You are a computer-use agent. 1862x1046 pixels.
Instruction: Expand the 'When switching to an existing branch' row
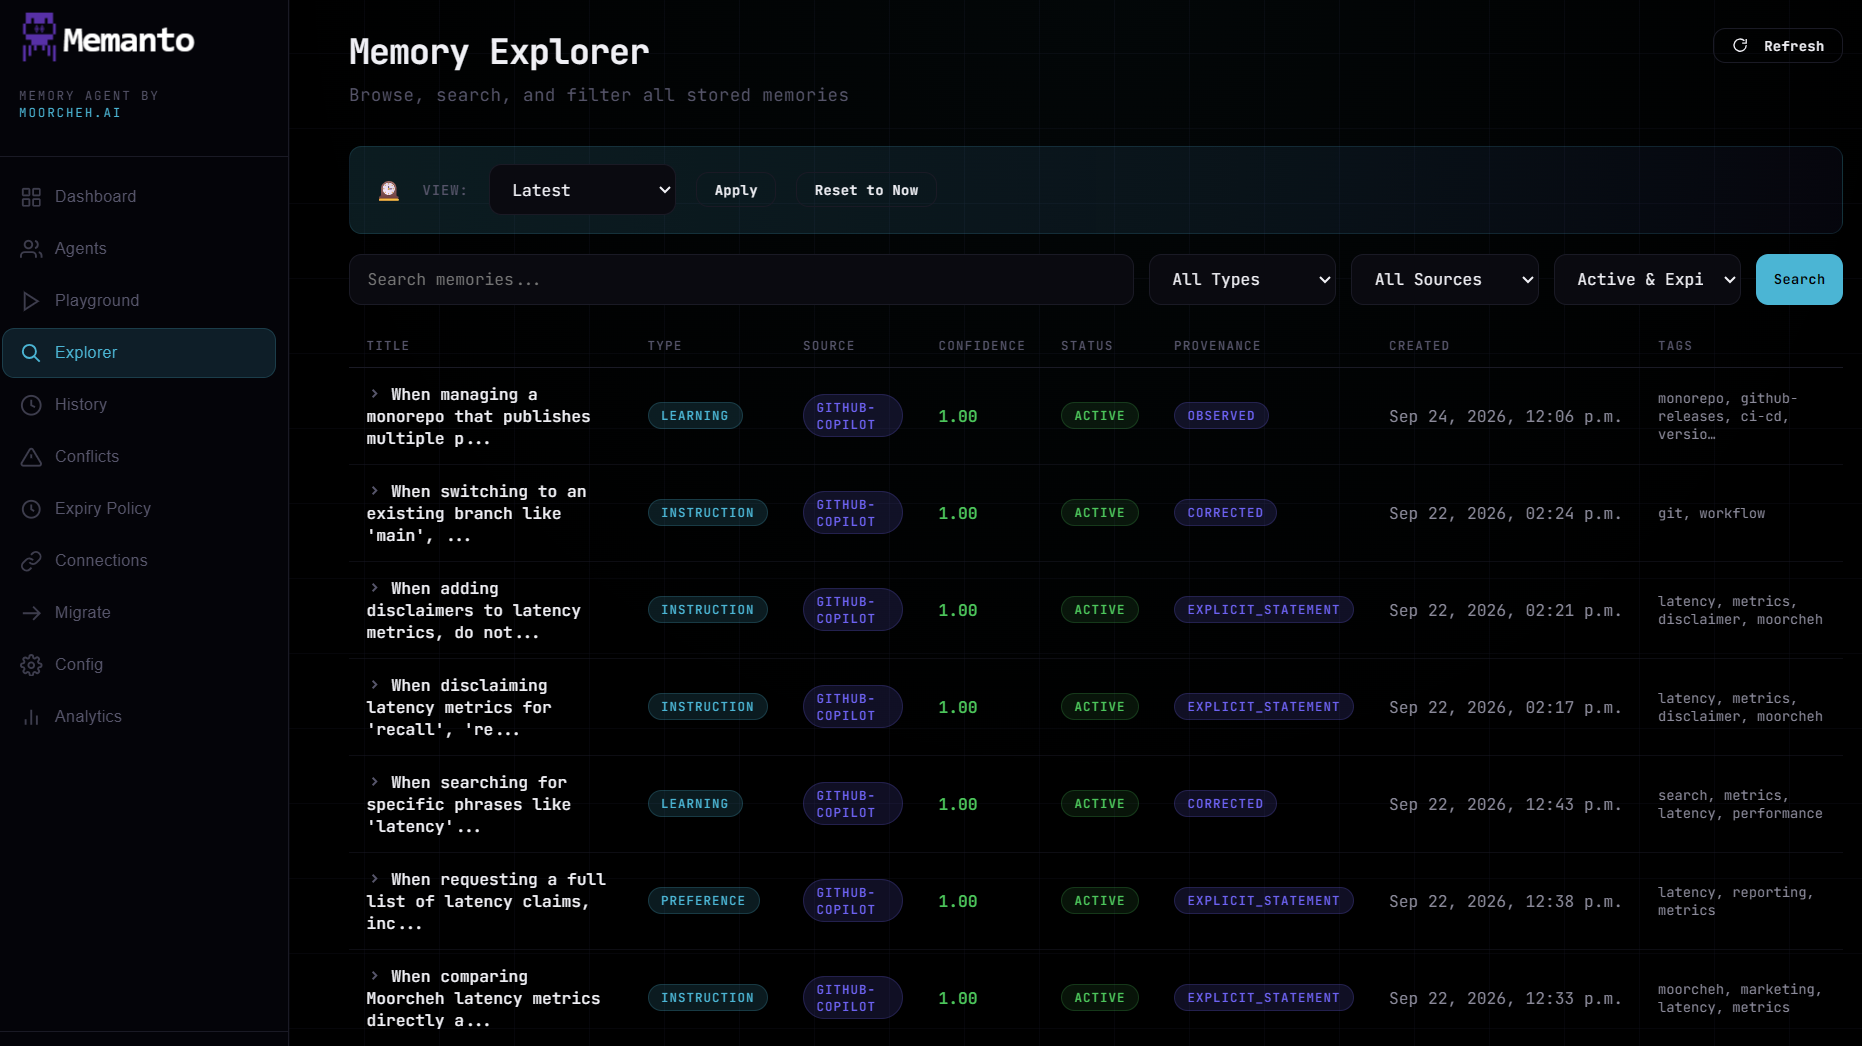click(375, 491)
